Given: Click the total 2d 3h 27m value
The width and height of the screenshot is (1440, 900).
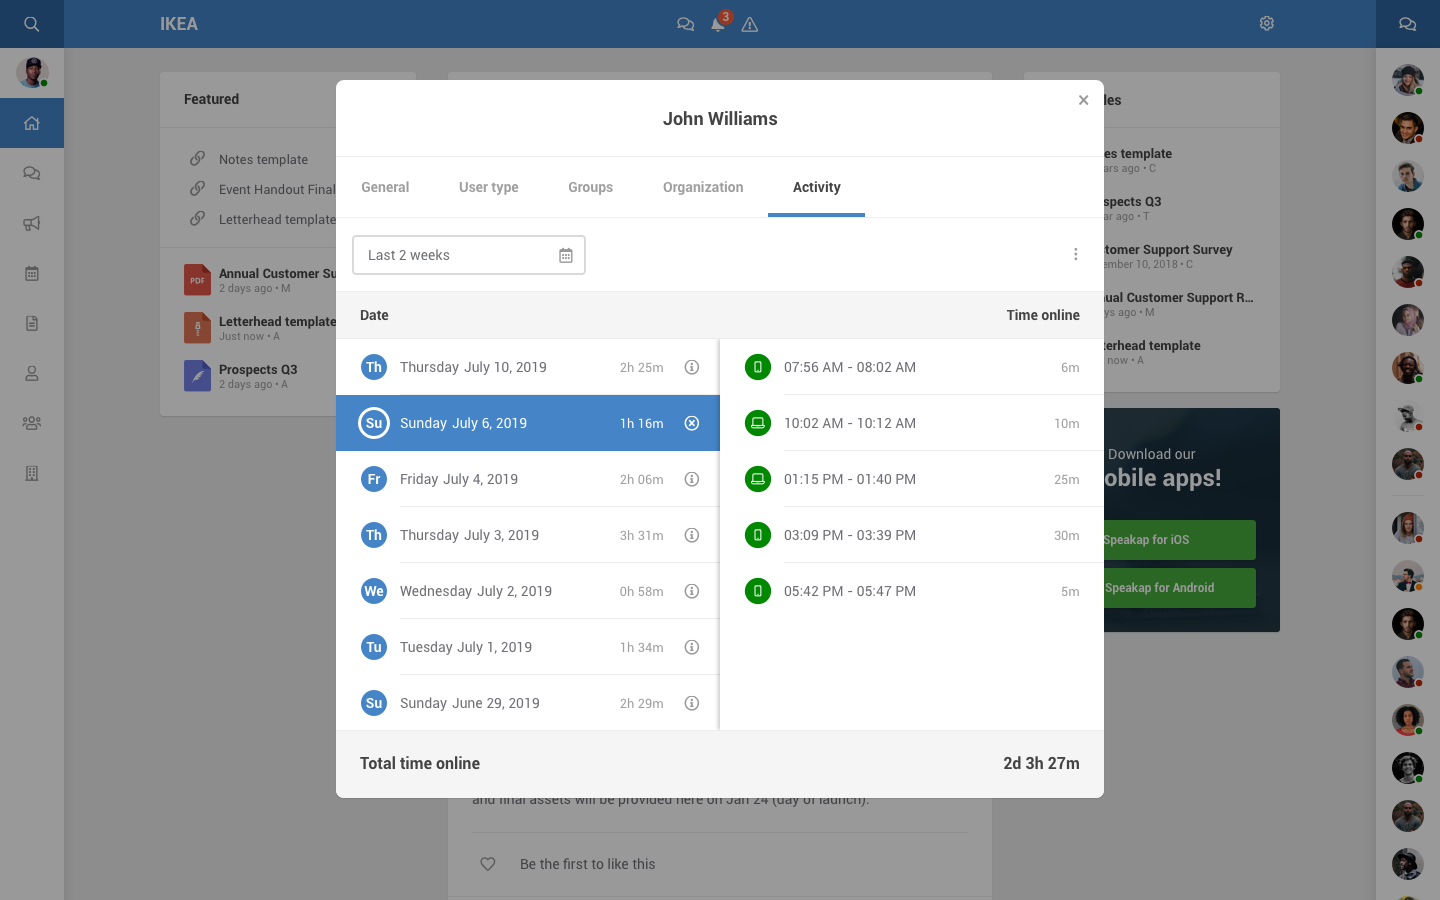Looking at the screenshot, I should pos(1041,763).
